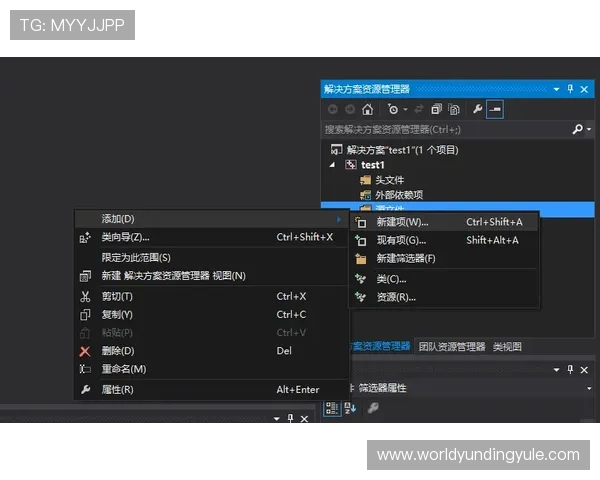Viewport: 600px width, 480px height.
Task: Sort properties alphabetically with the A-Z icon
Action: [351, 408]
